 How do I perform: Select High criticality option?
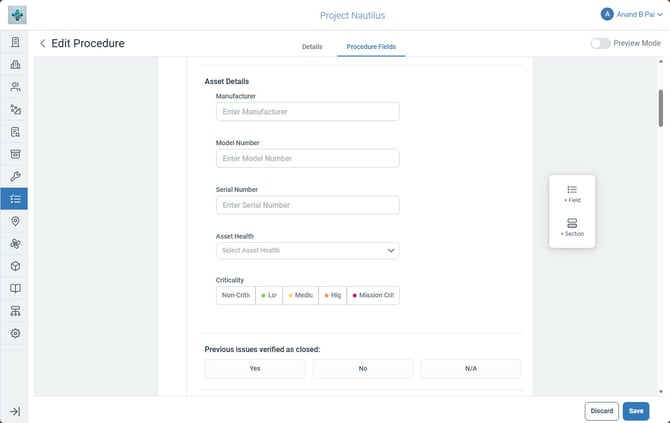(x=332, y=295)
